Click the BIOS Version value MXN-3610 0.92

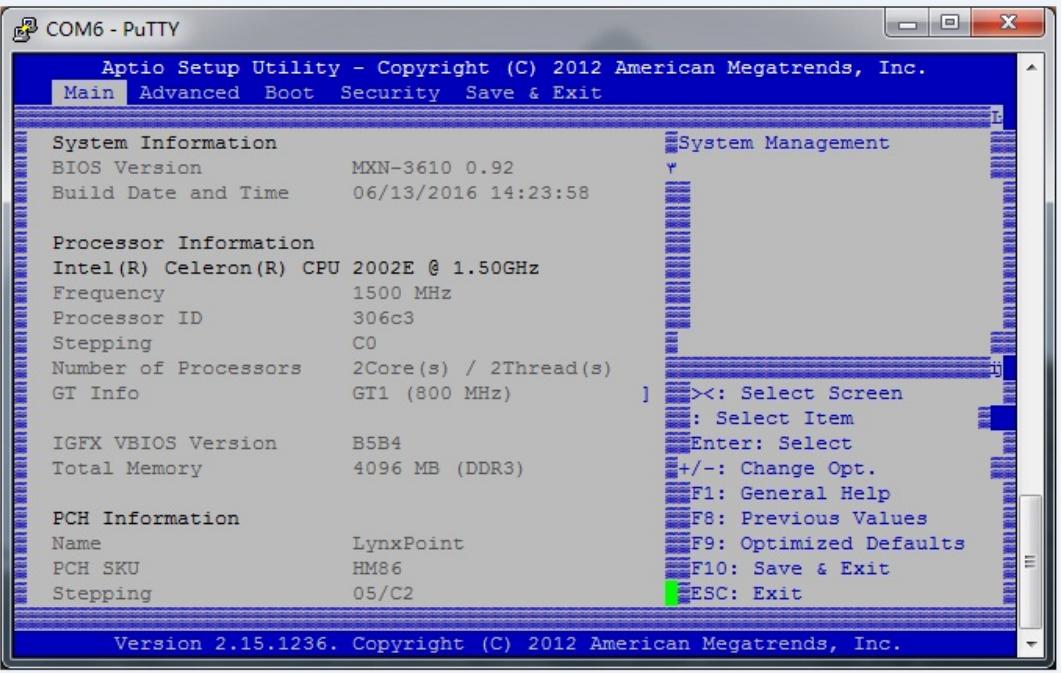click(432, 168)
